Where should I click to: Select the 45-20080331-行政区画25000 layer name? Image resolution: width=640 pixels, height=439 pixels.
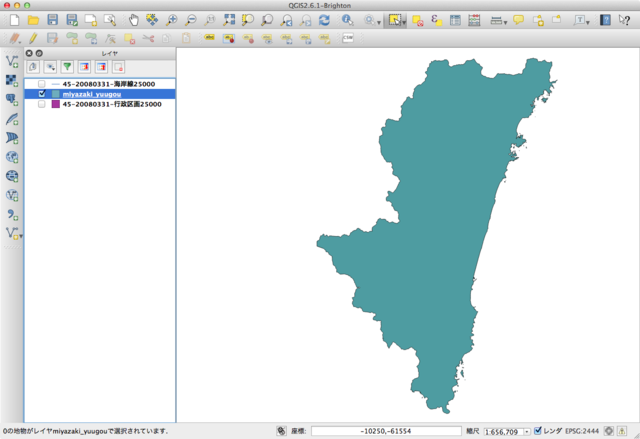point(112,104)
